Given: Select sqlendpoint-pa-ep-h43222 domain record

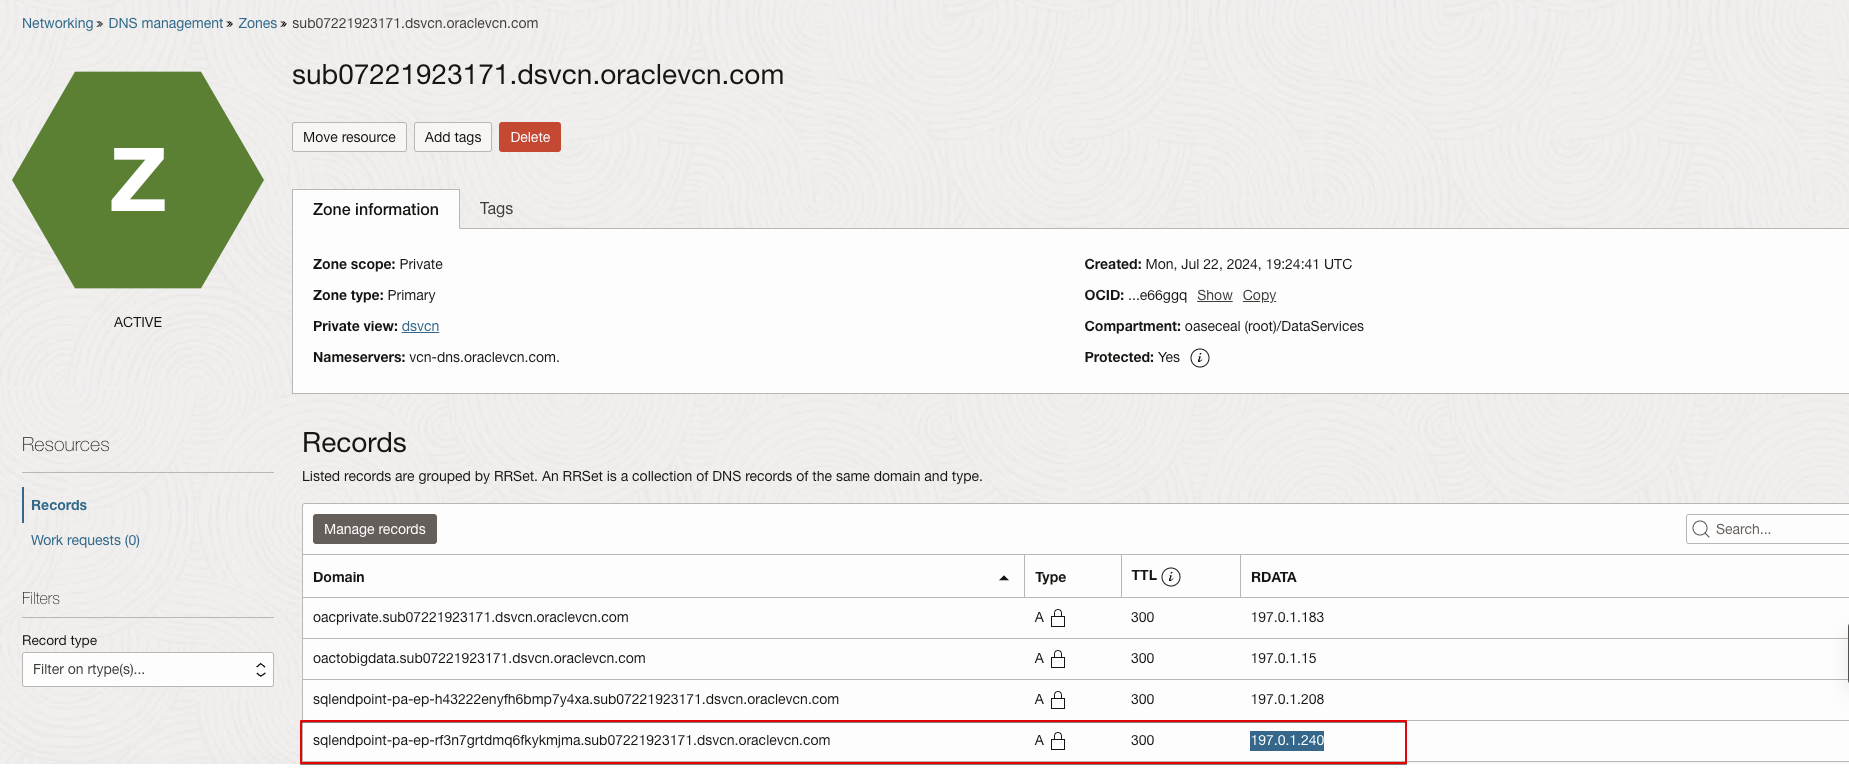Looking at the screenshot, I should click(x=576, y=699).
